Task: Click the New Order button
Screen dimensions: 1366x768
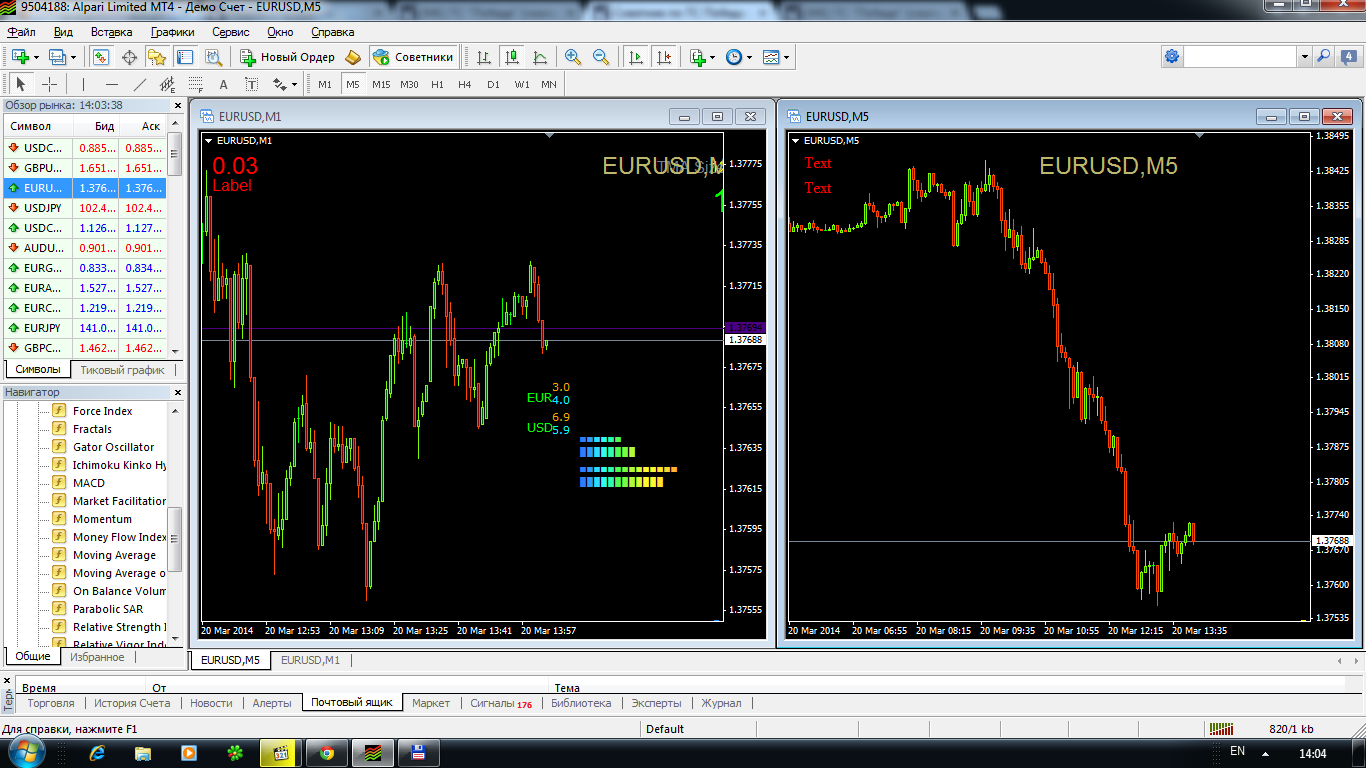Action: 287,57
